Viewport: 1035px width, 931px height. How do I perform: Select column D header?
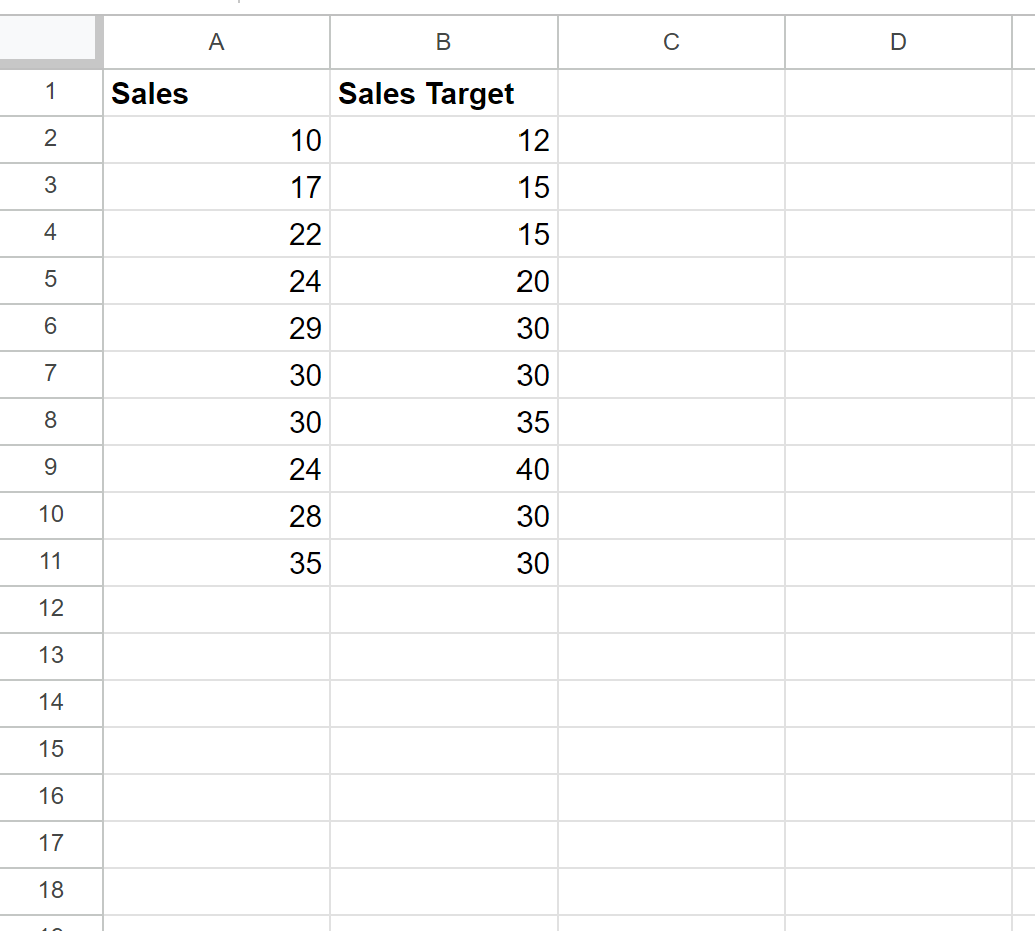898,42
